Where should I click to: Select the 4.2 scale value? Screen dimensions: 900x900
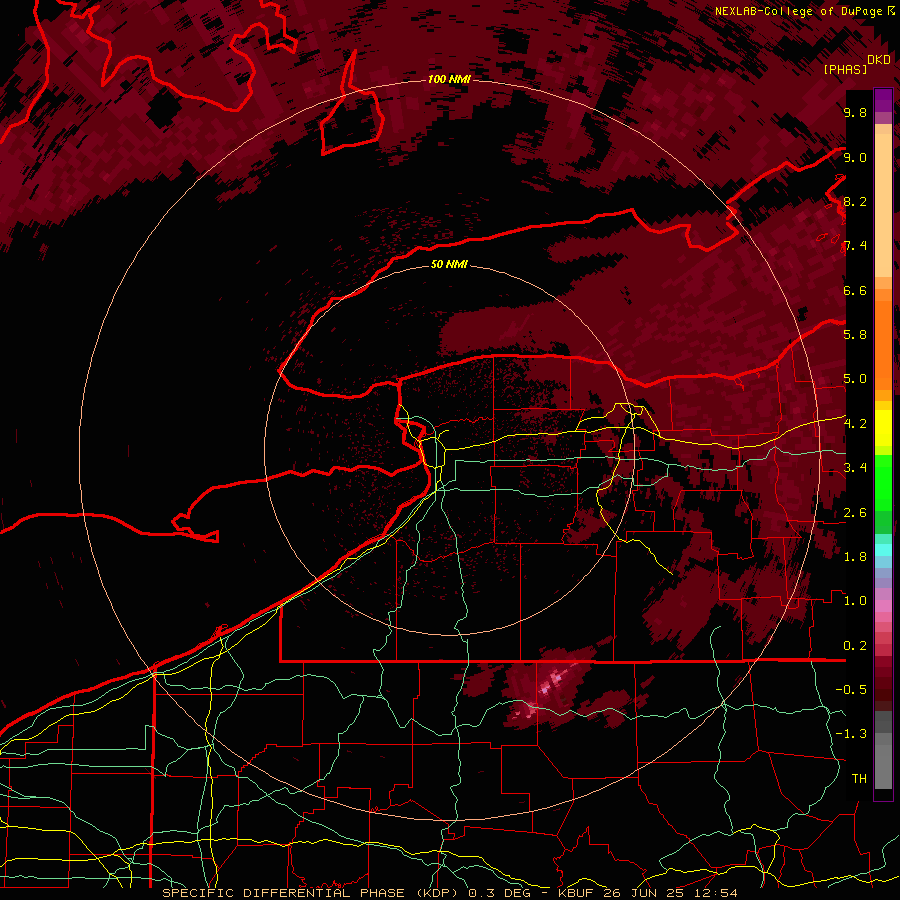(855, 424)
